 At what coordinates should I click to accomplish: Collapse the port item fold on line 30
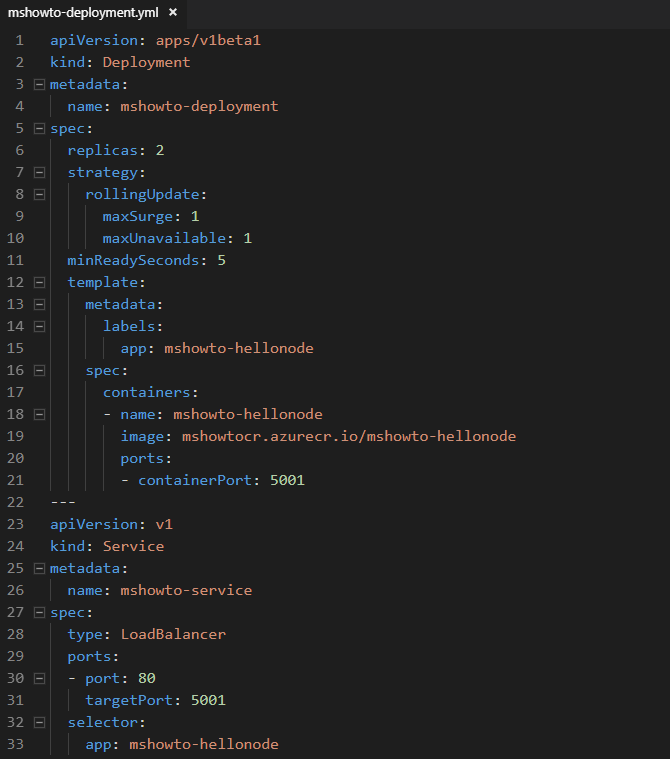39,679
